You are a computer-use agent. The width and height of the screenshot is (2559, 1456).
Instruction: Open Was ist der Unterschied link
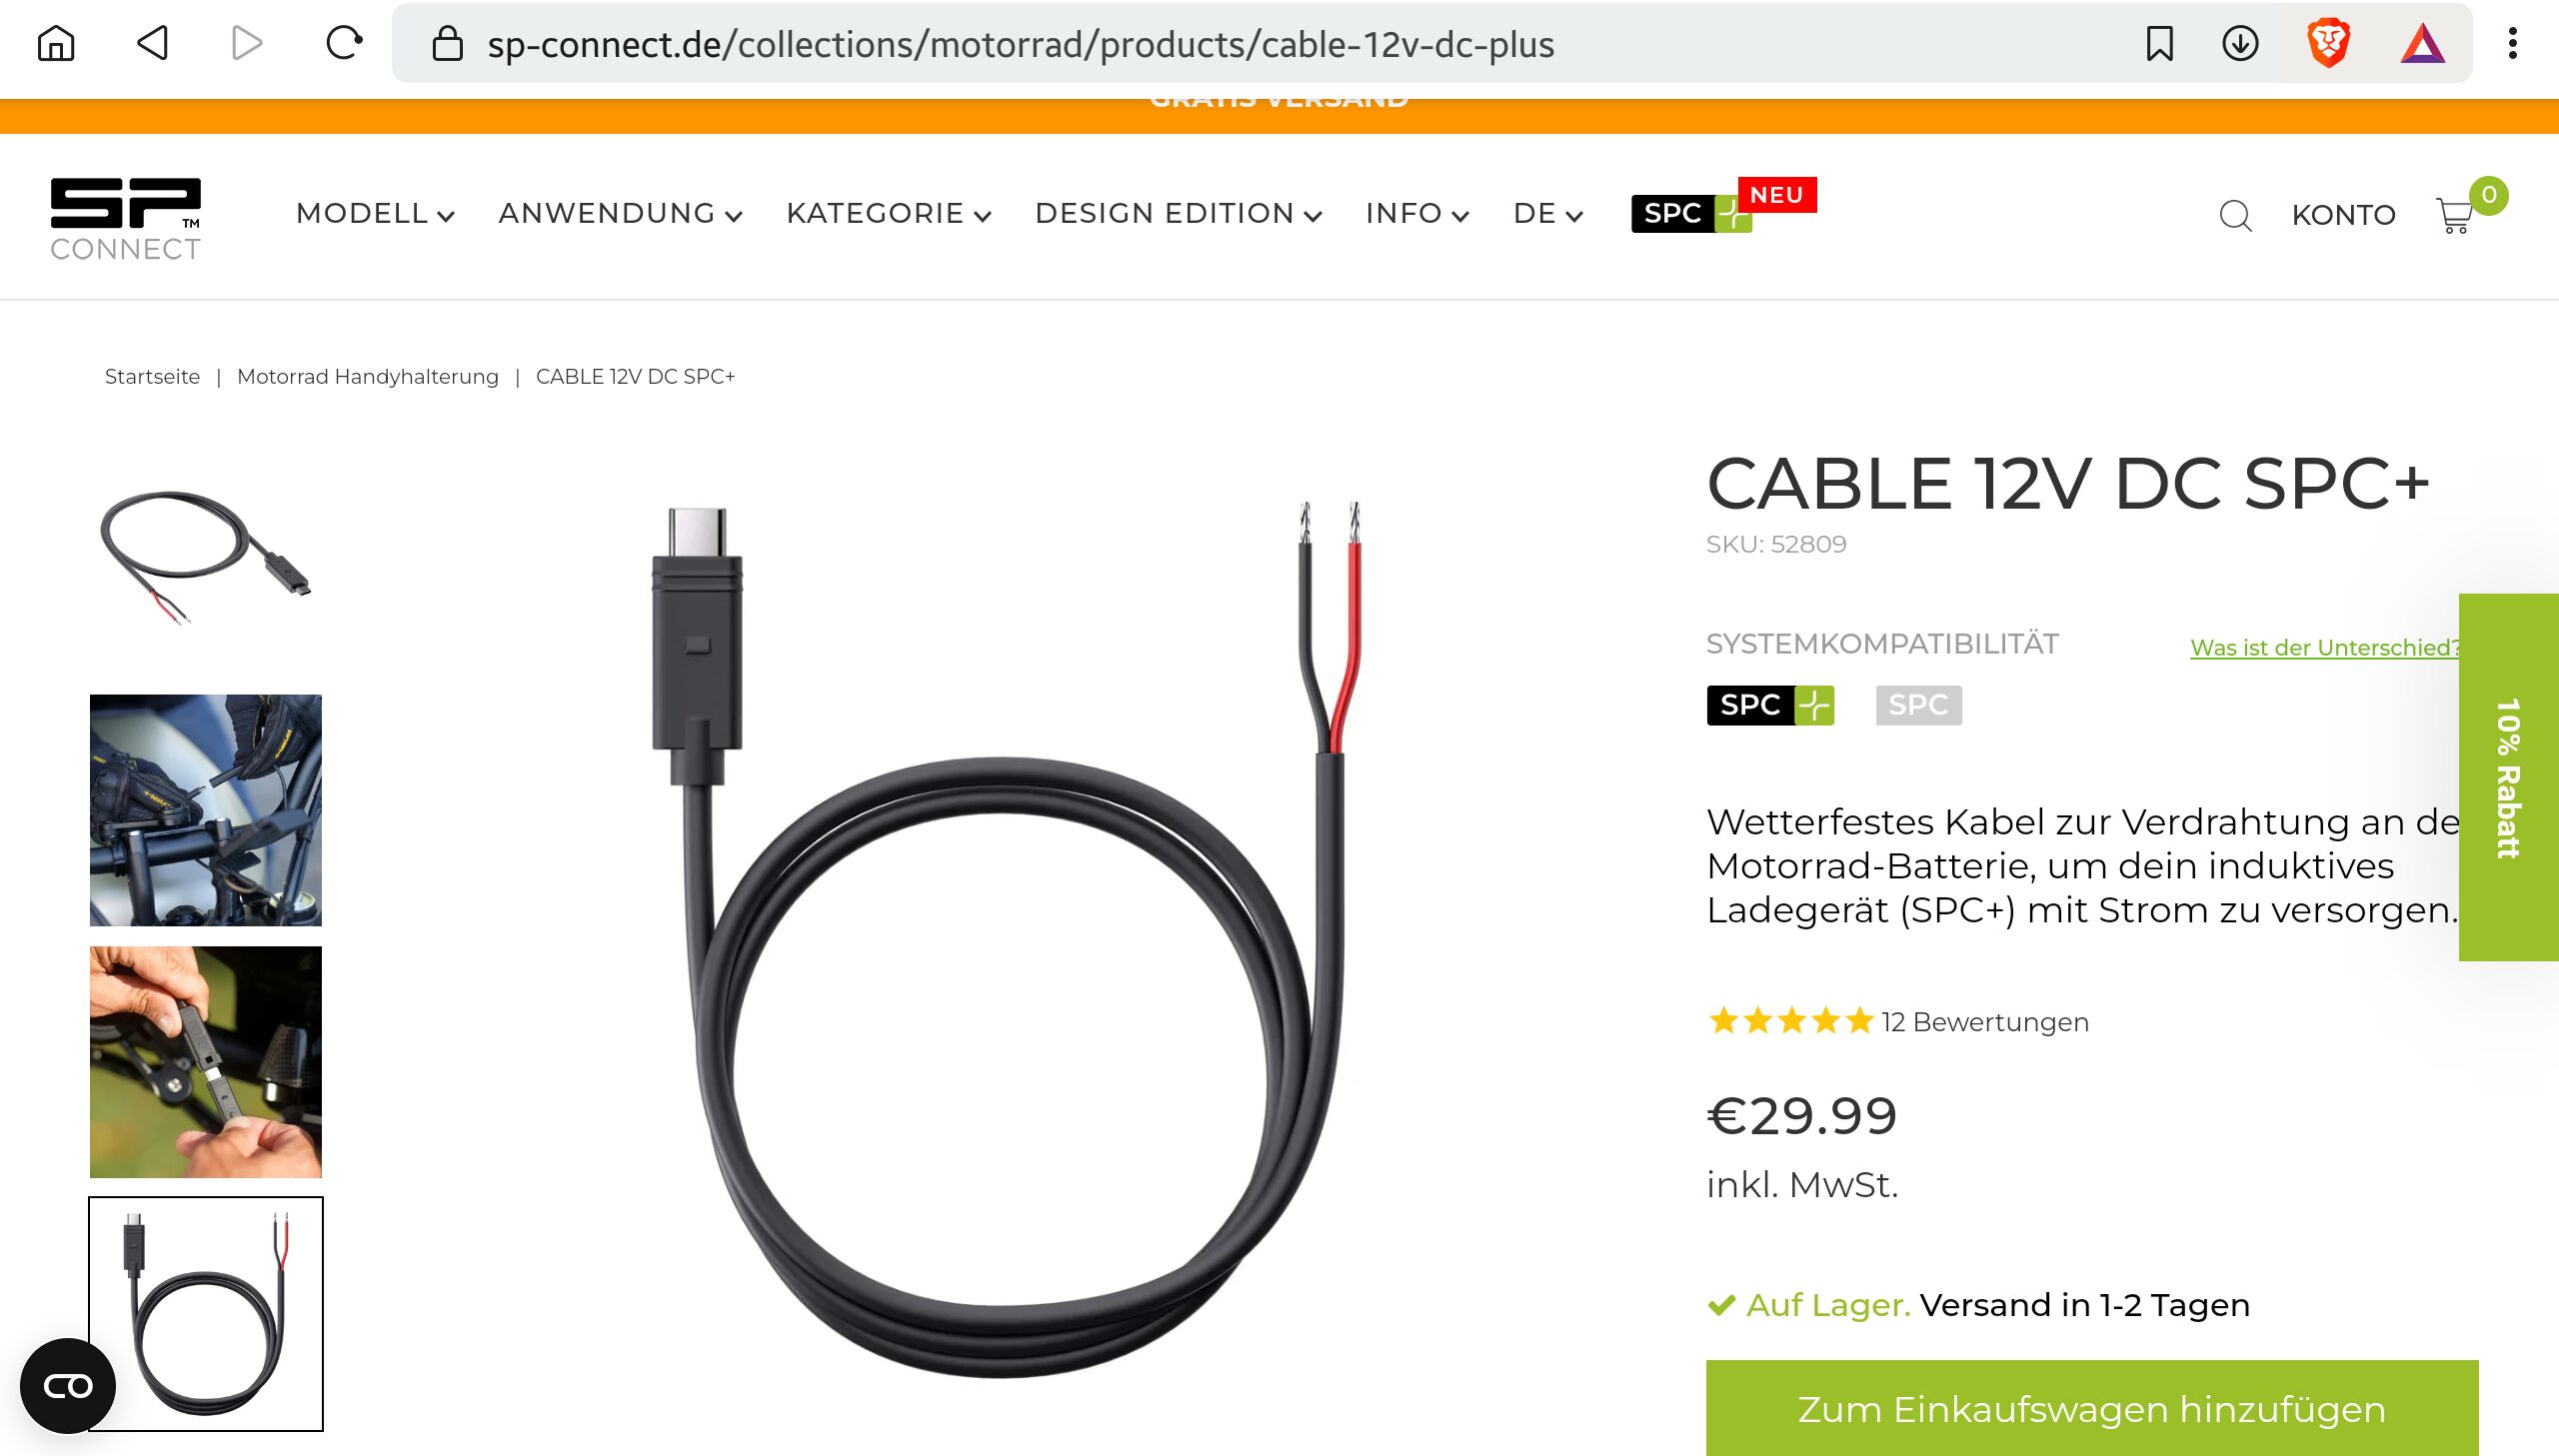click(2324, 648)
